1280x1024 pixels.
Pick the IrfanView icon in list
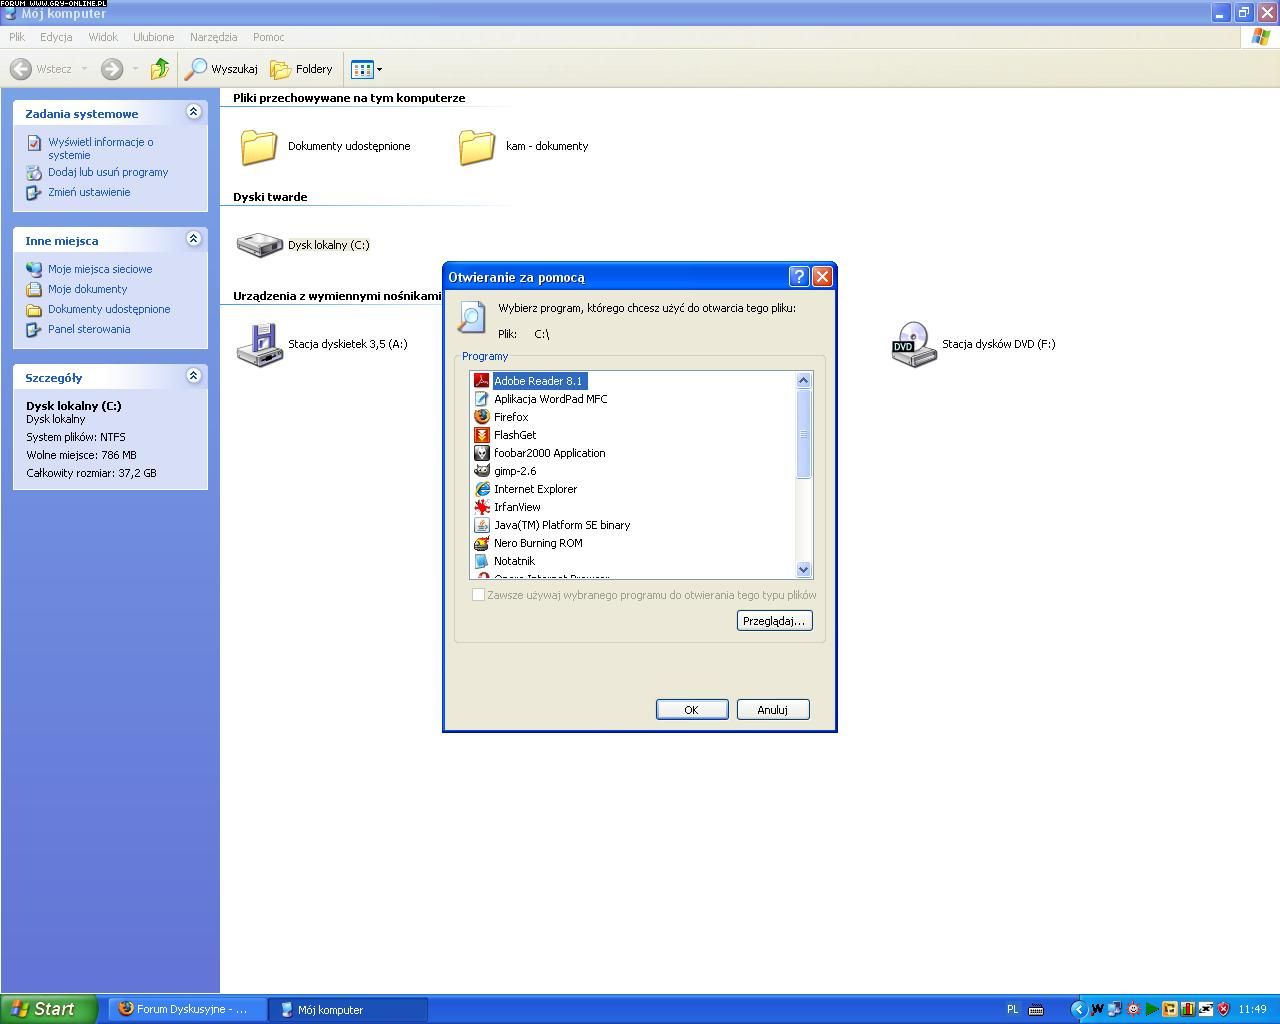(481, 507)
